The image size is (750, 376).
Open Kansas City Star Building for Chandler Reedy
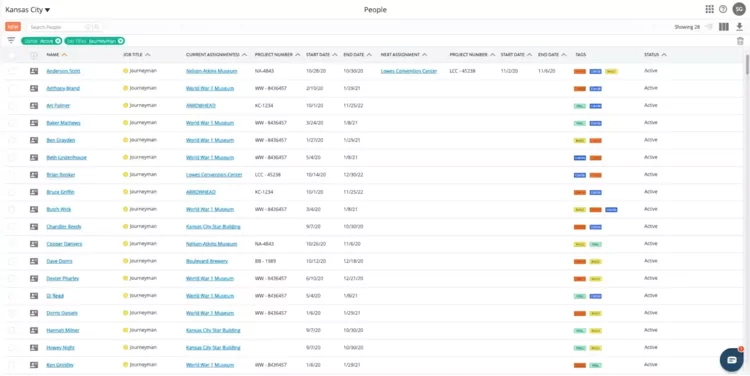213,227
